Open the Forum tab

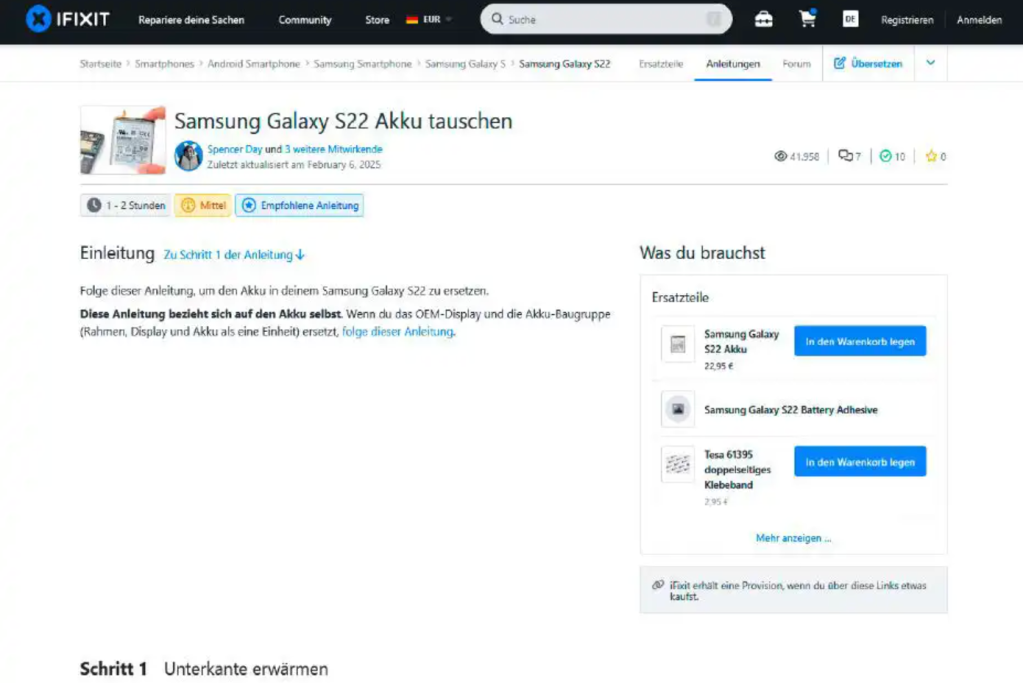[x=796, y=64]
